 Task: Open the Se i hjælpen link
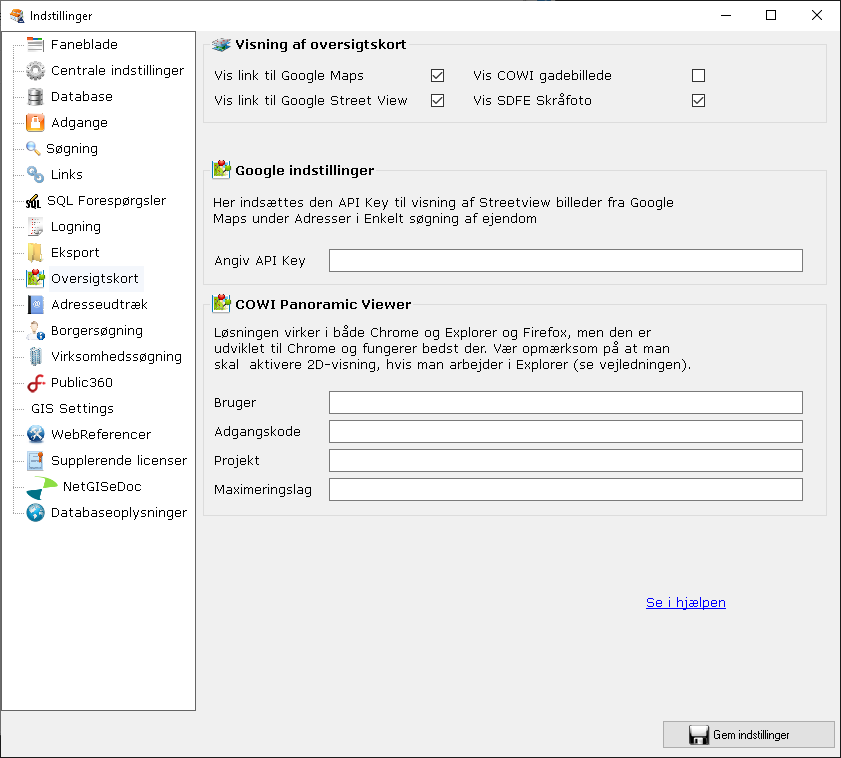pyautogui.click(x=685, y=603)
